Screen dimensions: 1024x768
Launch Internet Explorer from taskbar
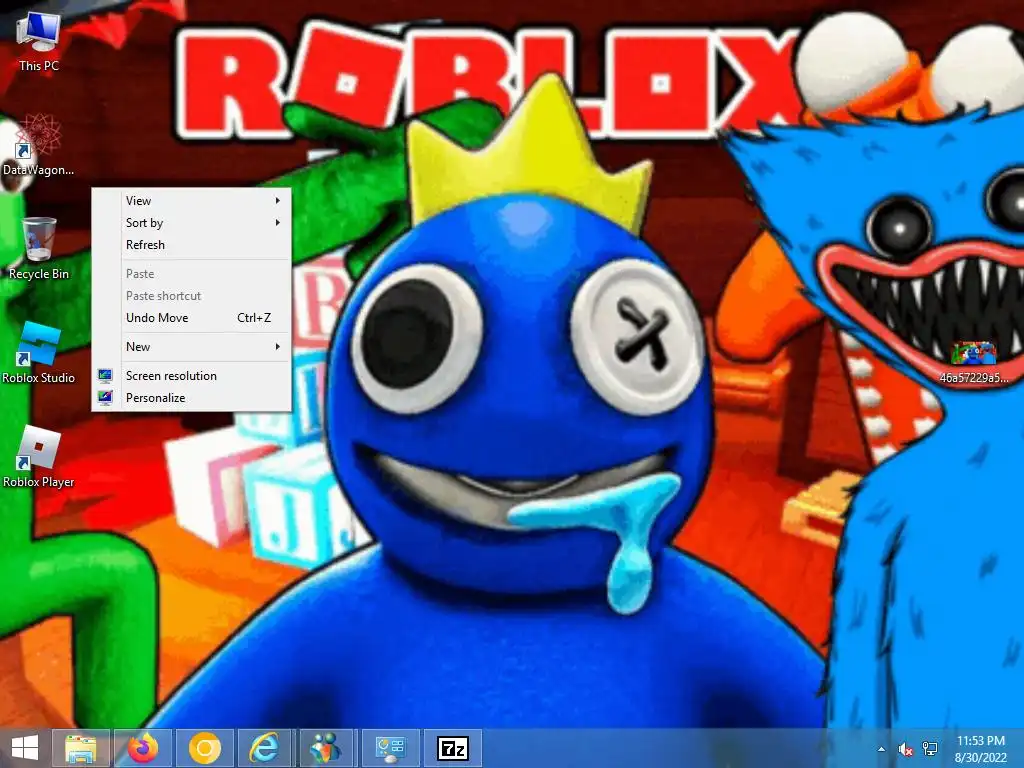pos(266,748)
